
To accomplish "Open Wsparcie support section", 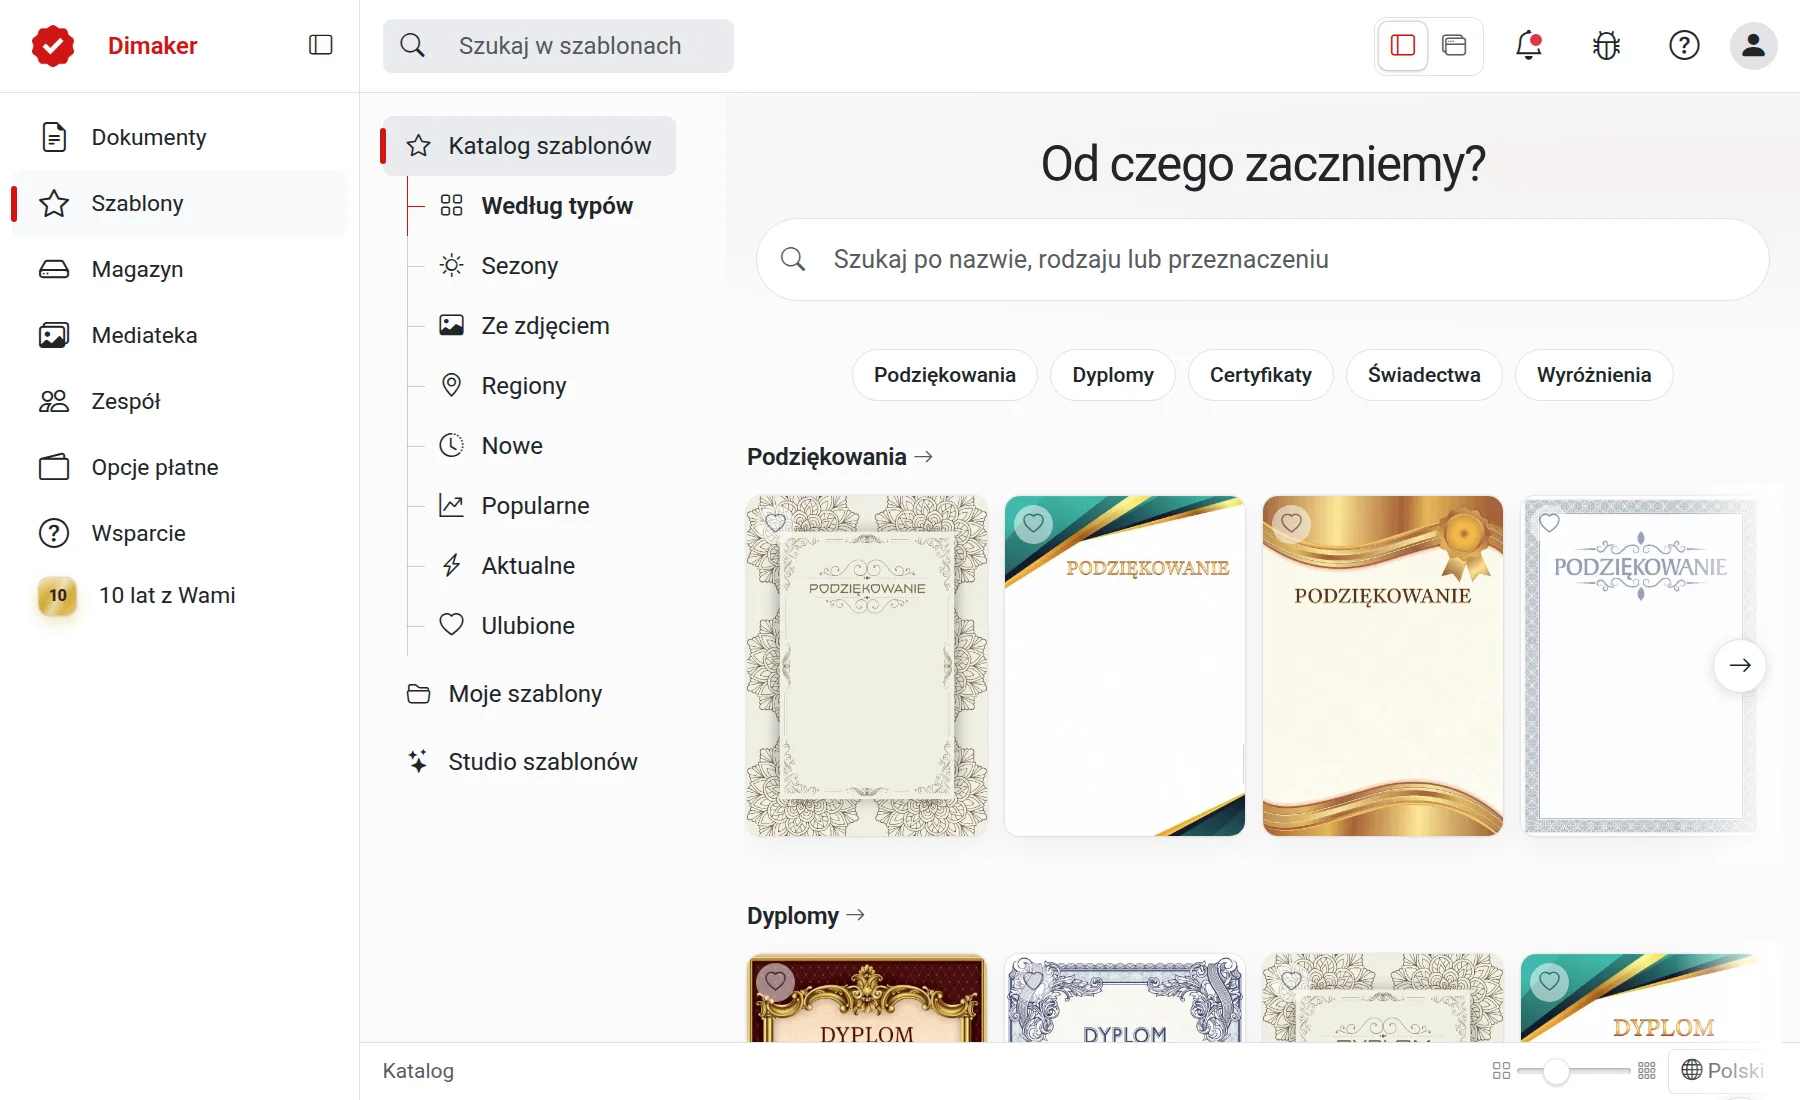I will [x=179, y=533].
